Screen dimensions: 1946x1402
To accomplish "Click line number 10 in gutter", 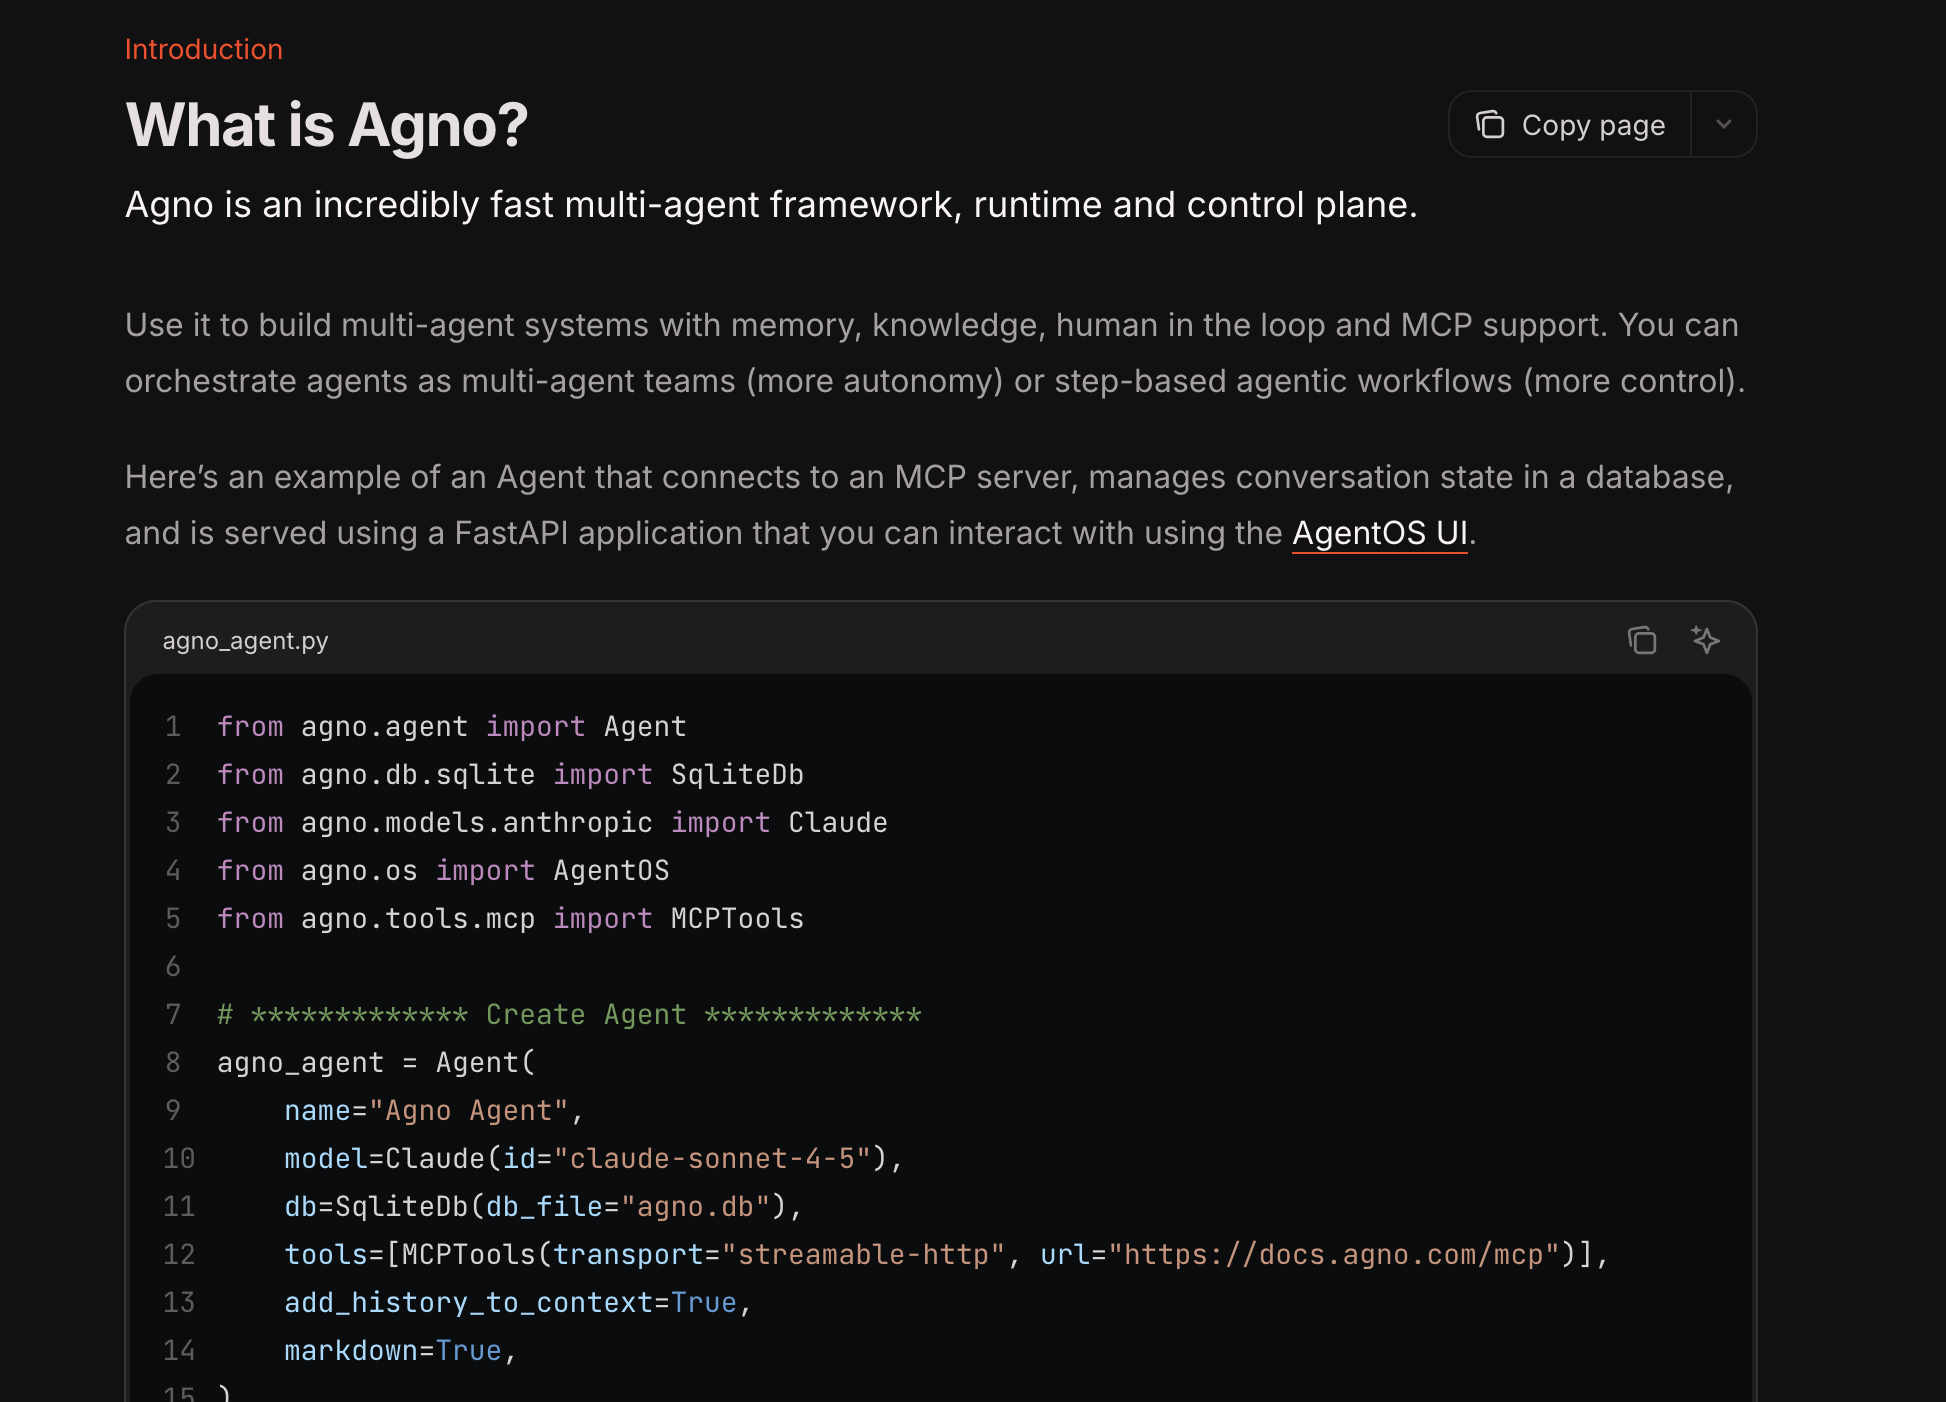I will click(179, 1159).
